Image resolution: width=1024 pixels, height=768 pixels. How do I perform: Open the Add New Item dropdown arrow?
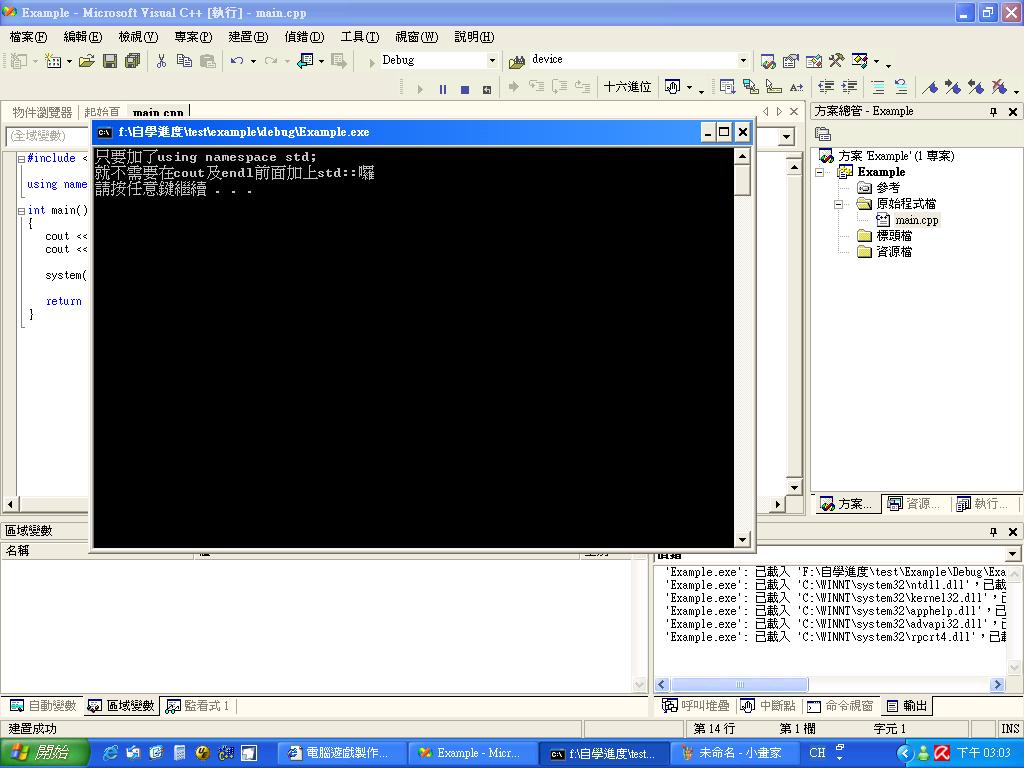pyautogui.click(x=69, y=61)
